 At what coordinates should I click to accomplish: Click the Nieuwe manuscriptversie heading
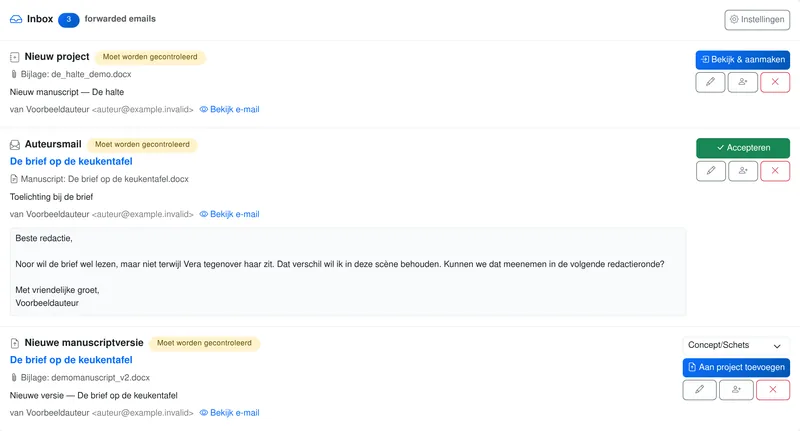(84, 343)
